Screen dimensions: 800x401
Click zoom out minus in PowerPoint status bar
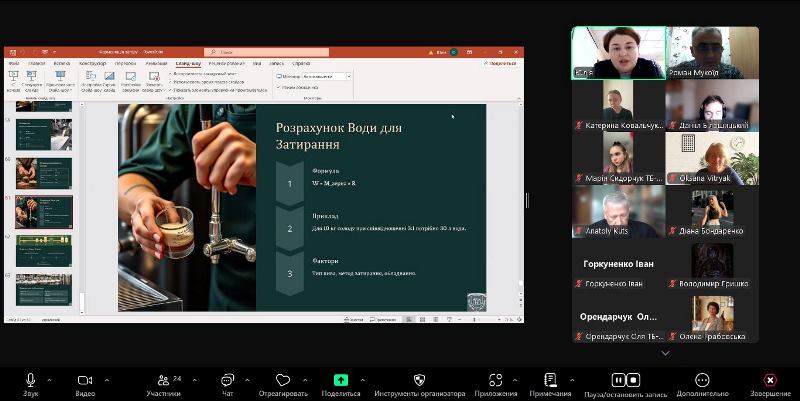click(x=460, y=319)
